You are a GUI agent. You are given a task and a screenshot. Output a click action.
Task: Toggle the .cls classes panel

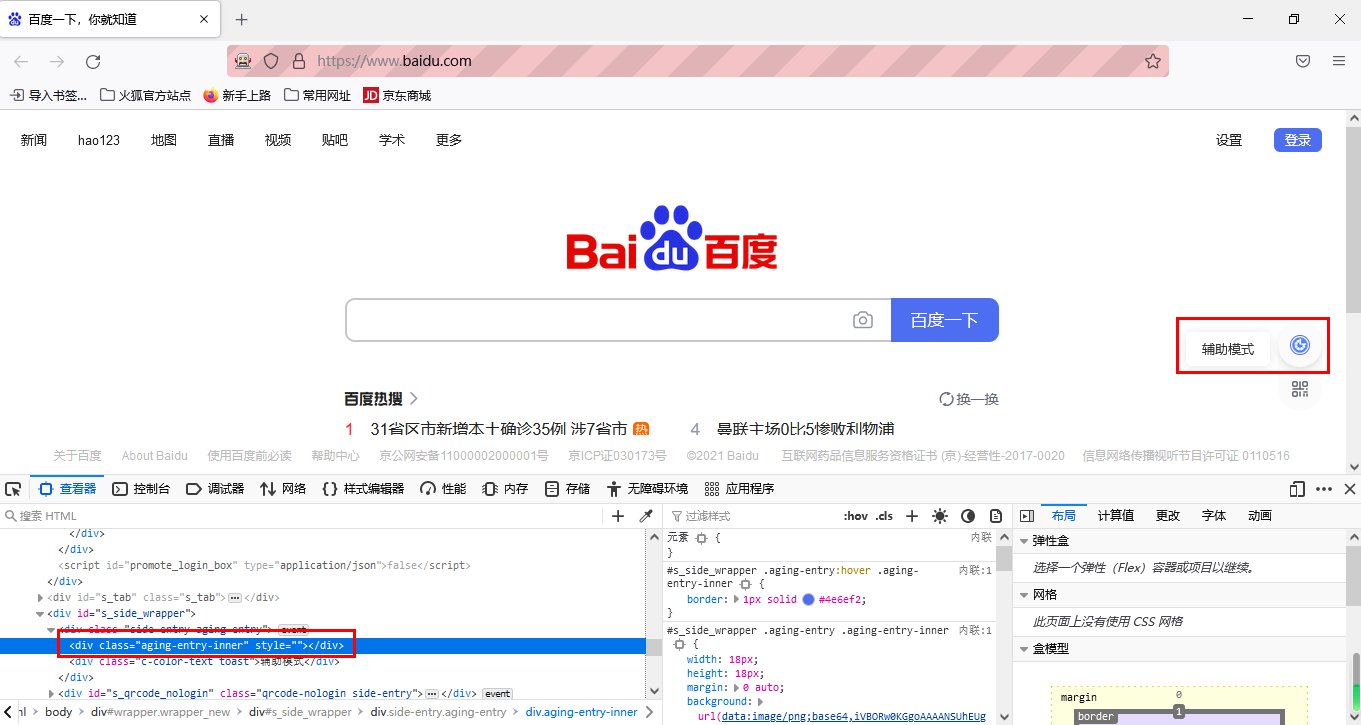884,516
